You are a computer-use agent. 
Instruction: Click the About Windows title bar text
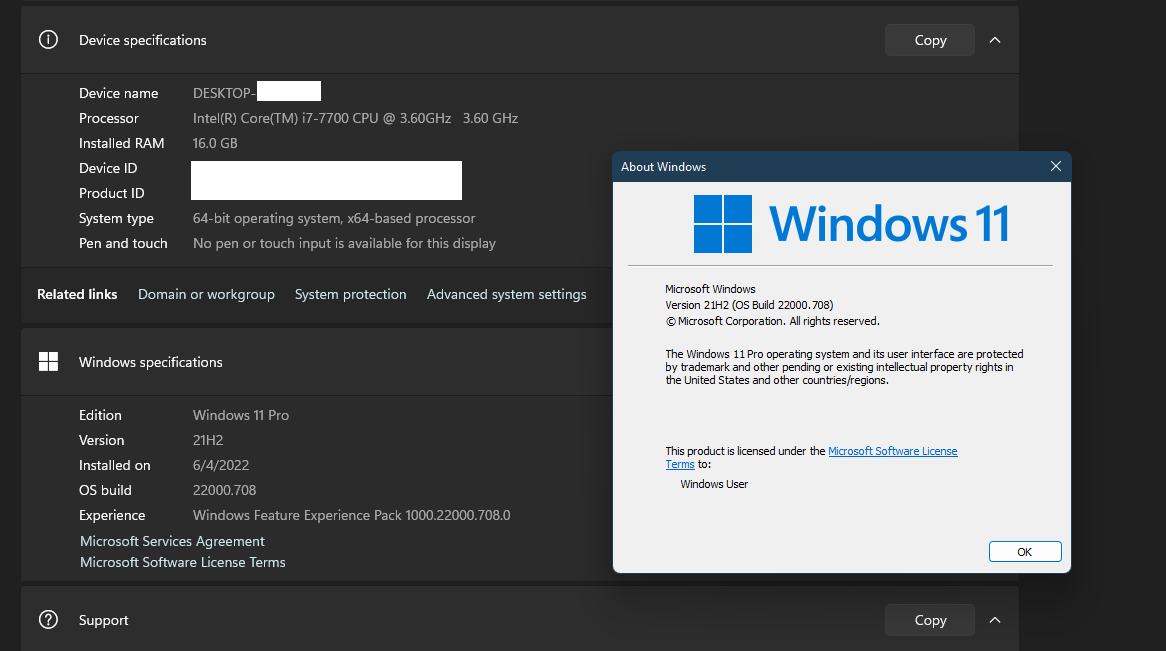[663, 167]
